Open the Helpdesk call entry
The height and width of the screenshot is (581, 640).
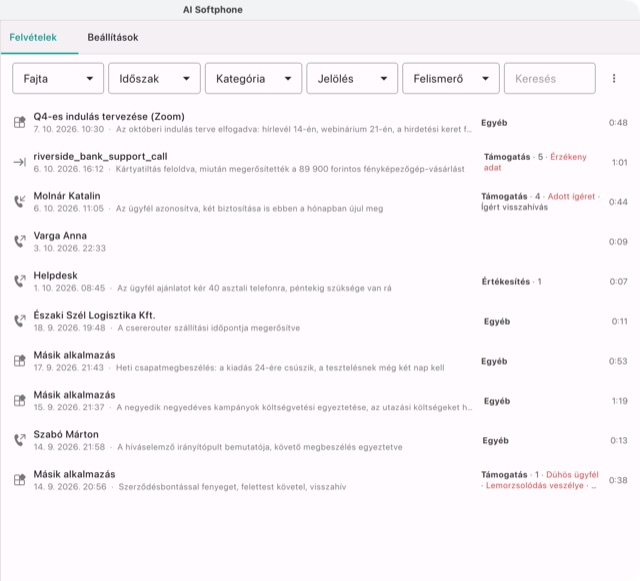coord(320,281)
